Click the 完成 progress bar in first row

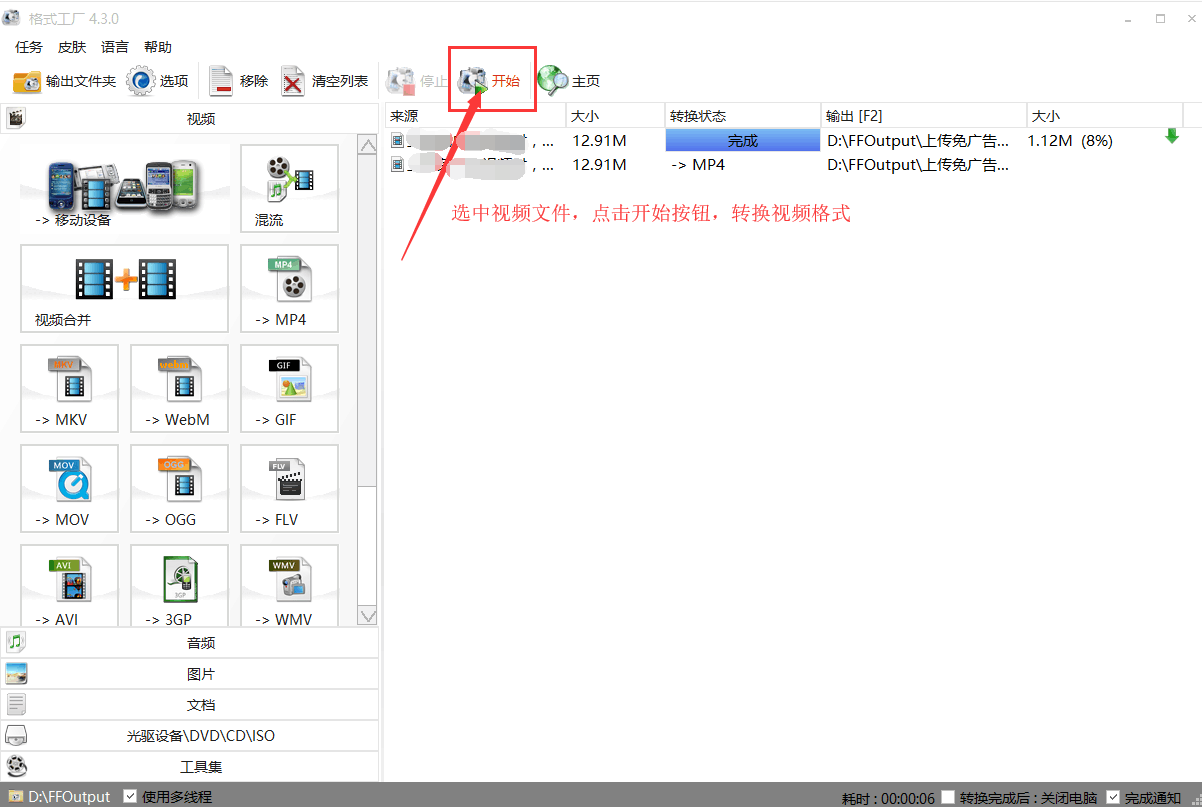(x=742, y=141)
